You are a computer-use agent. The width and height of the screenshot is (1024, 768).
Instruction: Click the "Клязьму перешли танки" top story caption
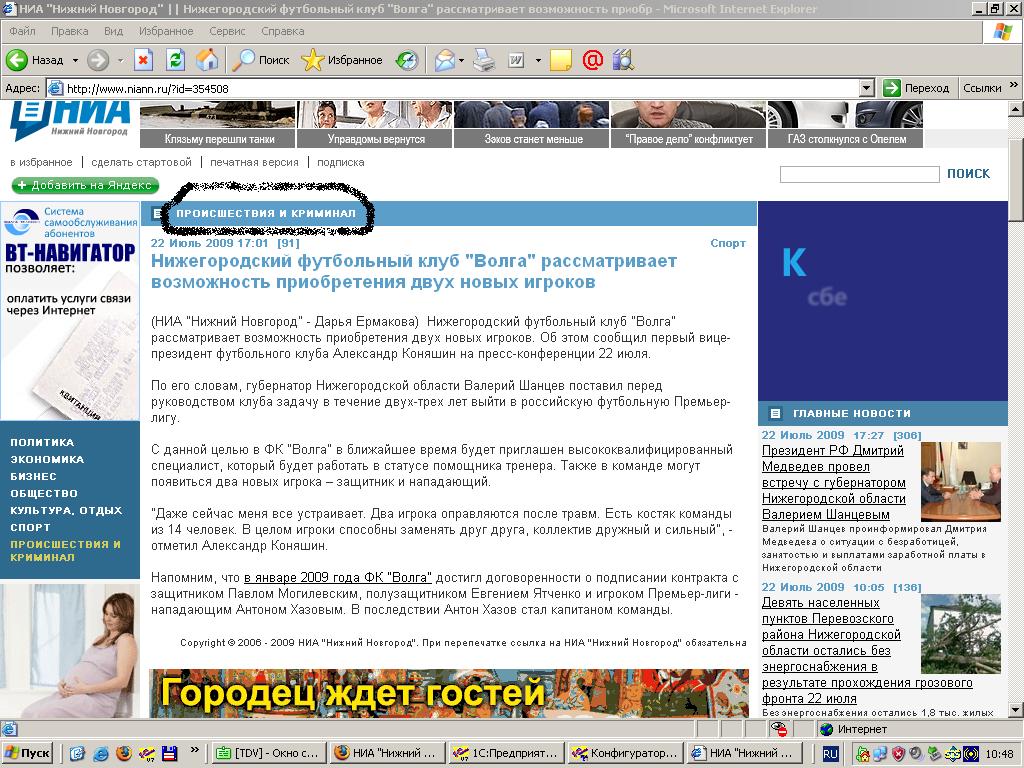219,139
